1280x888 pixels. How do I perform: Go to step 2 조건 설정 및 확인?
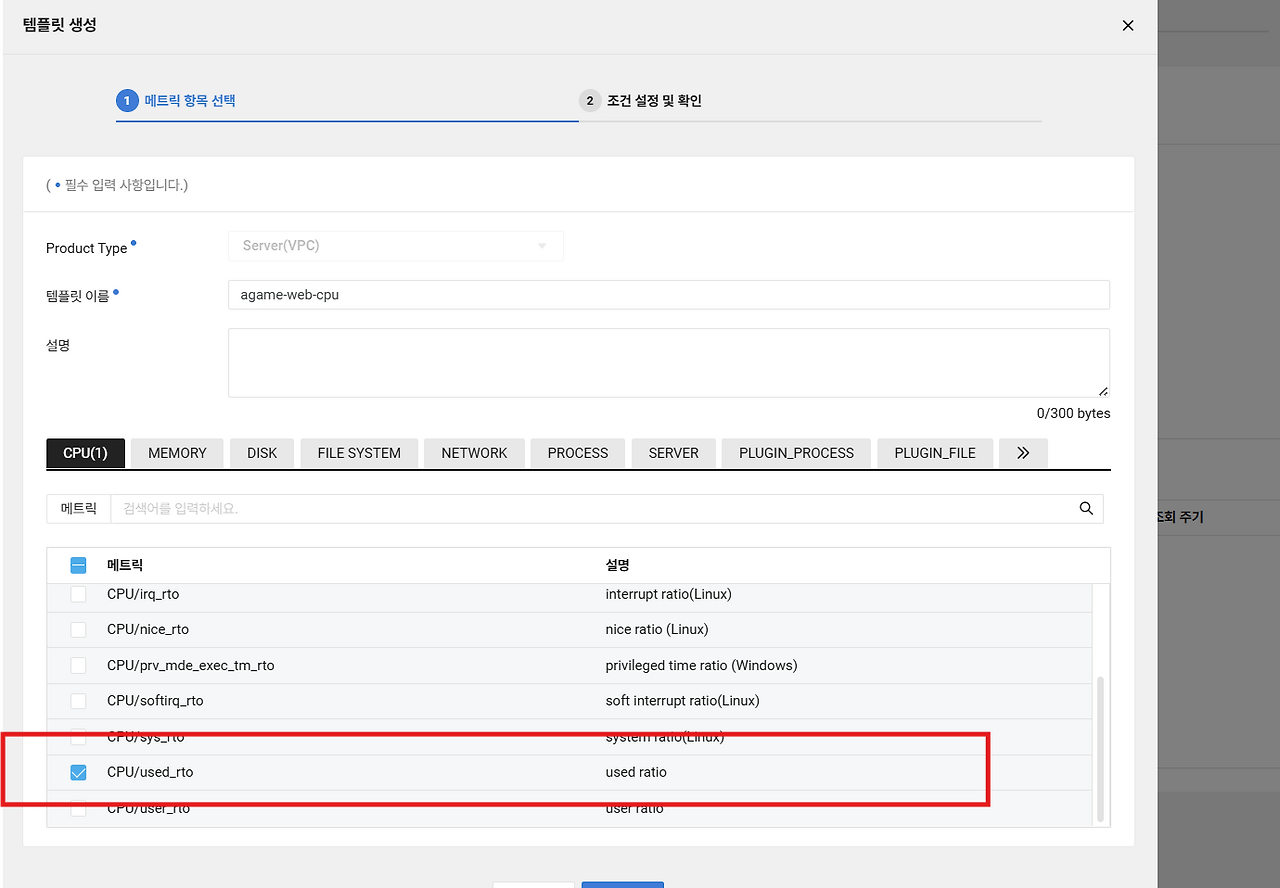(x=640, y=101)
